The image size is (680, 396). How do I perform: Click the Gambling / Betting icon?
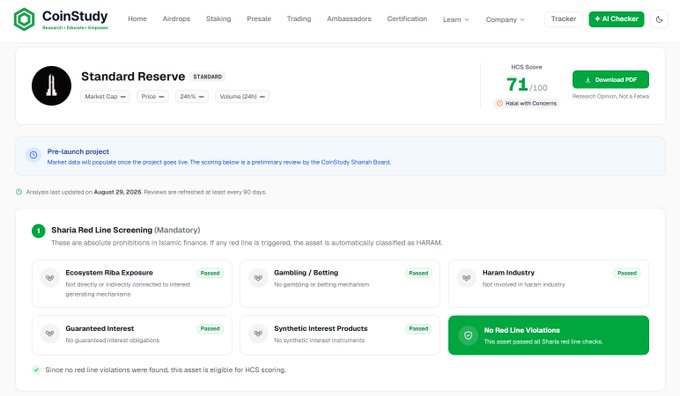click(258, 278)
